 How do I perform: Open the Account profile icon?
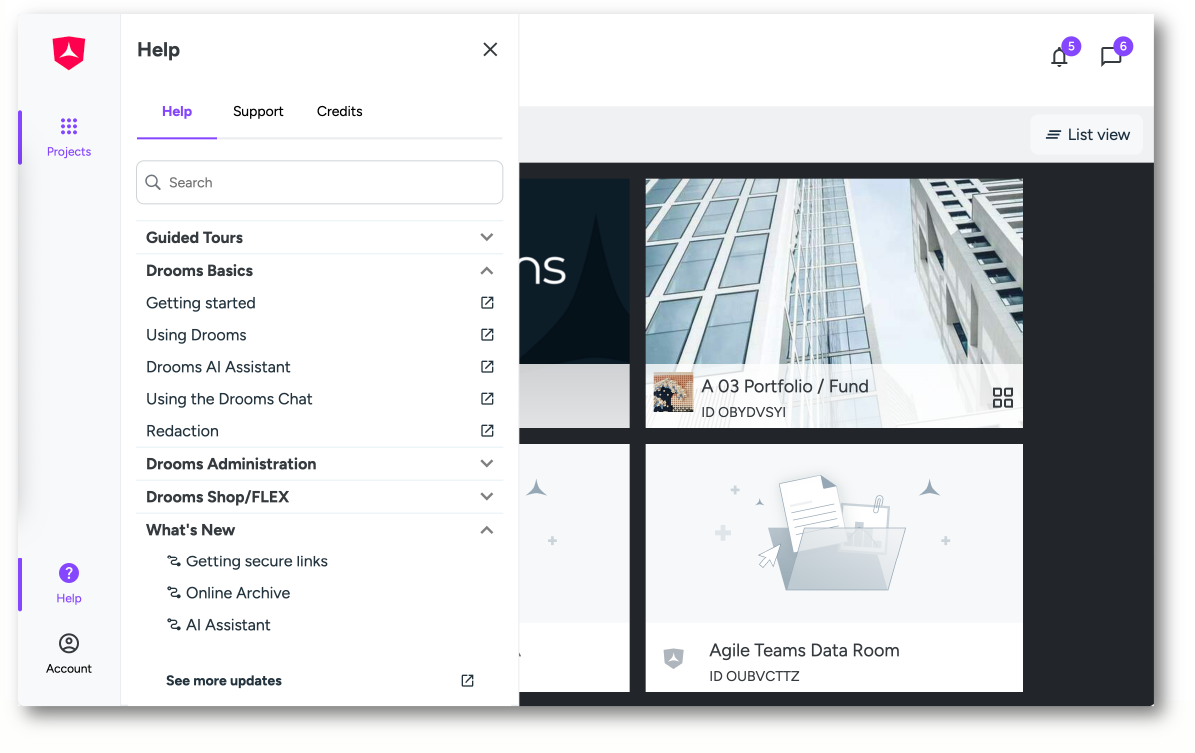[69, 643]
